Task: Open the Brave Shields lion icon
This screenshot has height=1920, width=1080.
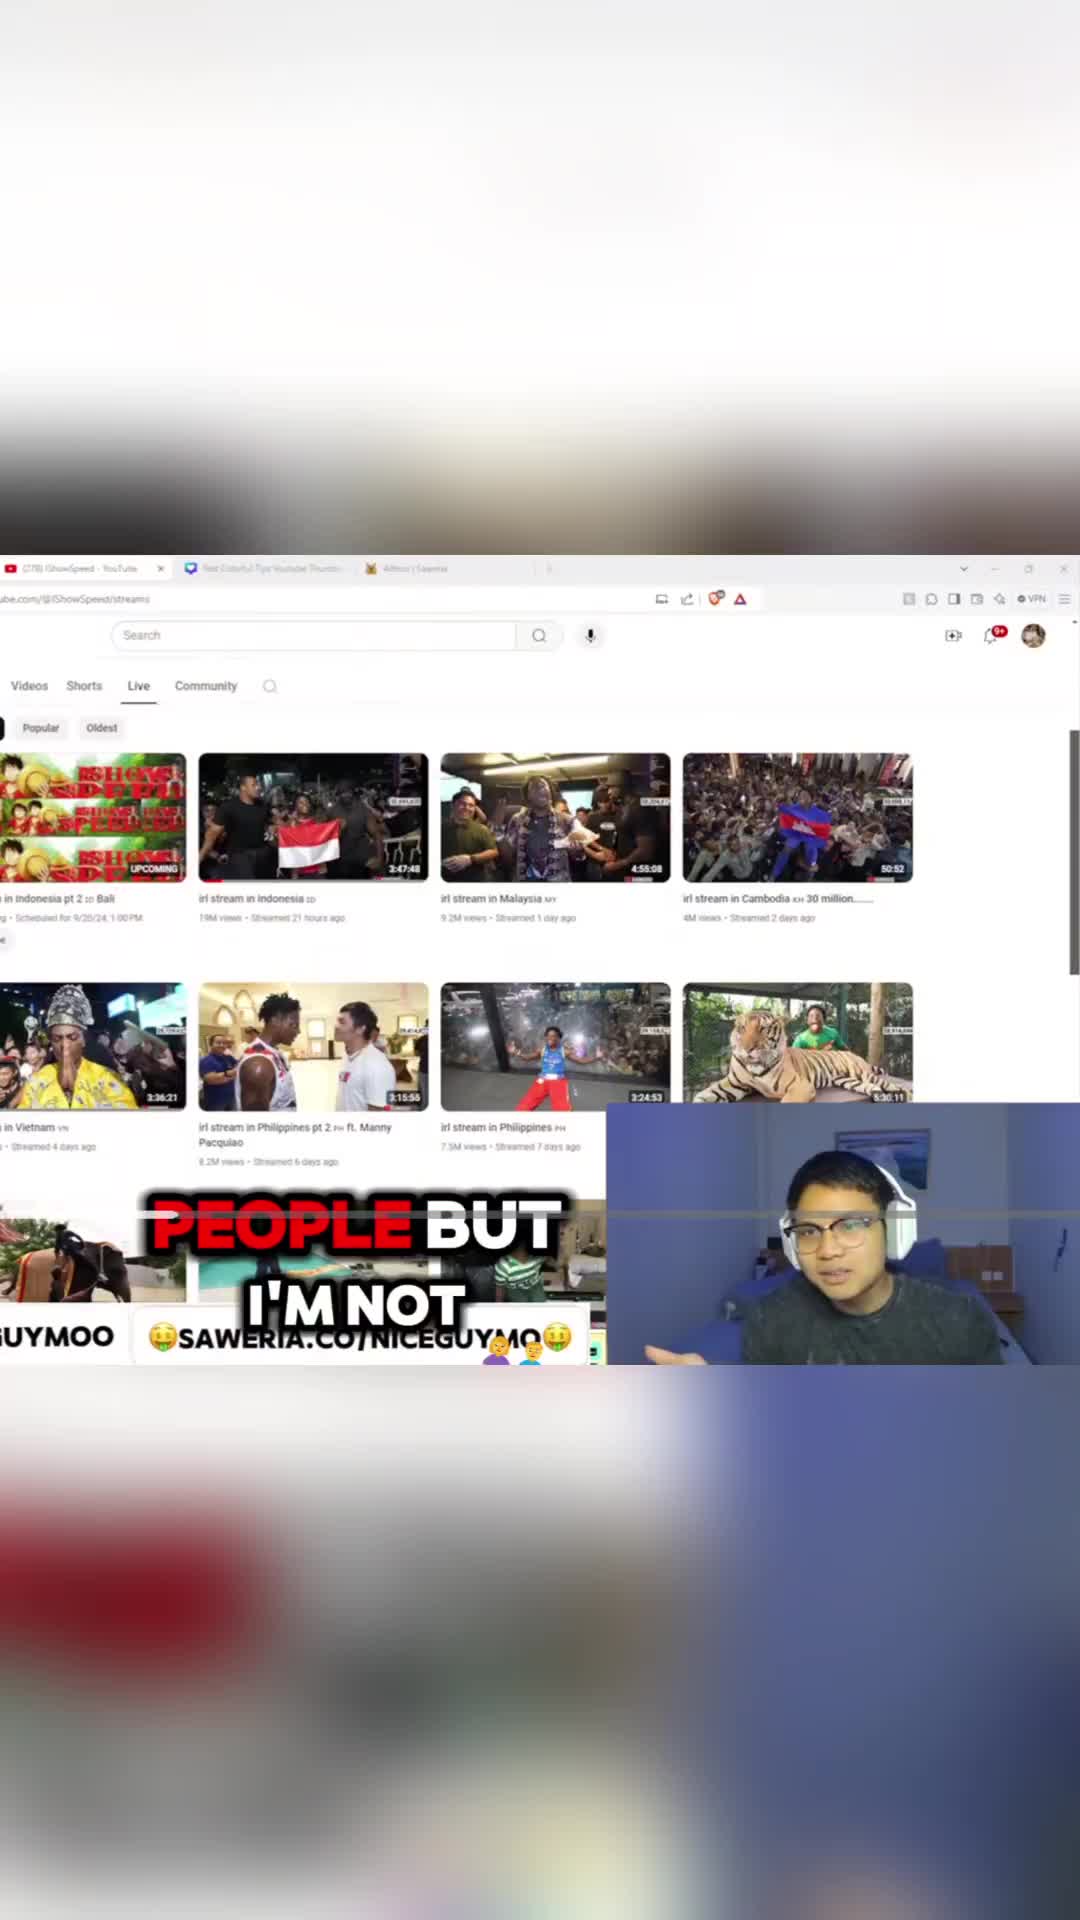Action: pos(716,599)
